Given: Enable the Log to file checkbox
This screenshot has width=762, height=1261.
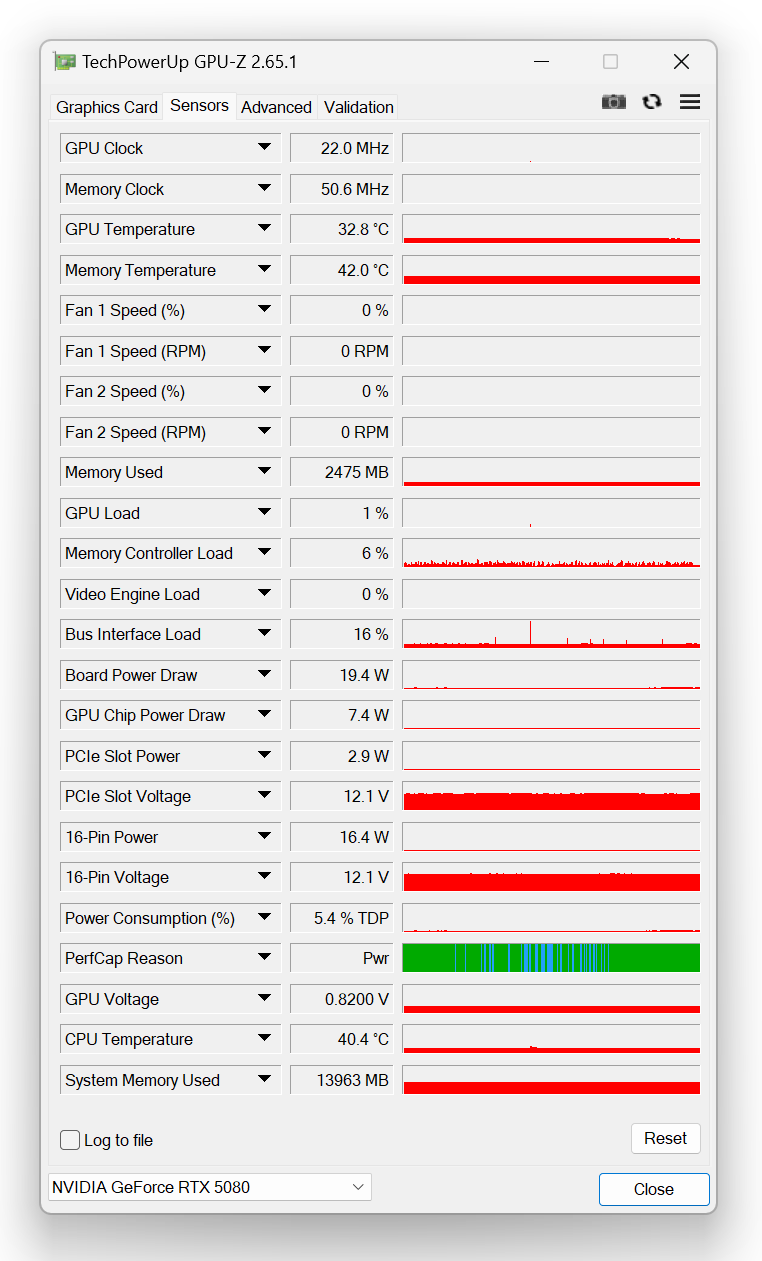Looking at the screenshot, I should [x=70, y=1140].
